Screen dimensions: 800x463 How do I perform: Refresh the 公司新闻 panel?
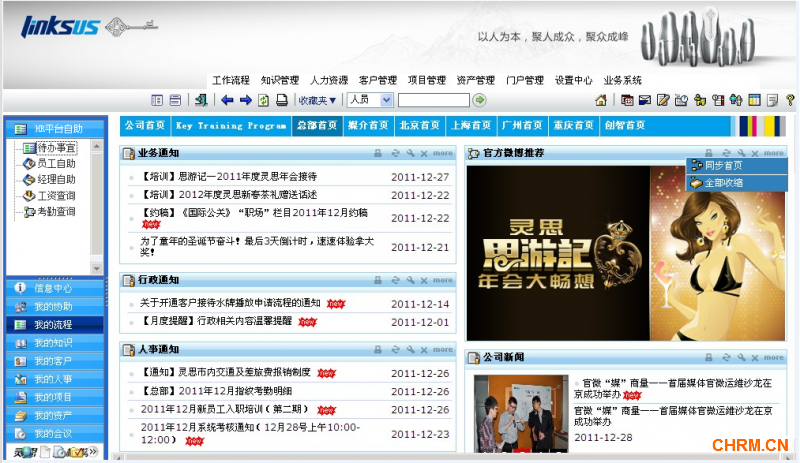727,357
